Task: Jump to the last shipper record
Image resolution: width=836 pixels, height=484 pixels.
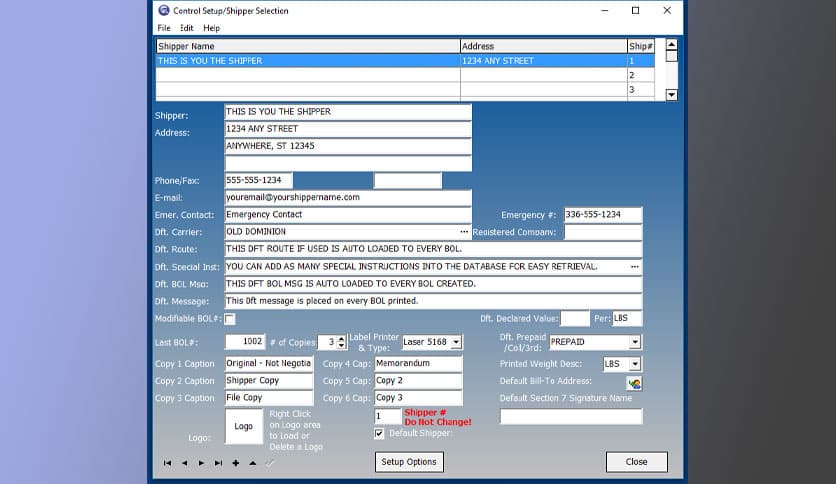Action: point(218,463)
